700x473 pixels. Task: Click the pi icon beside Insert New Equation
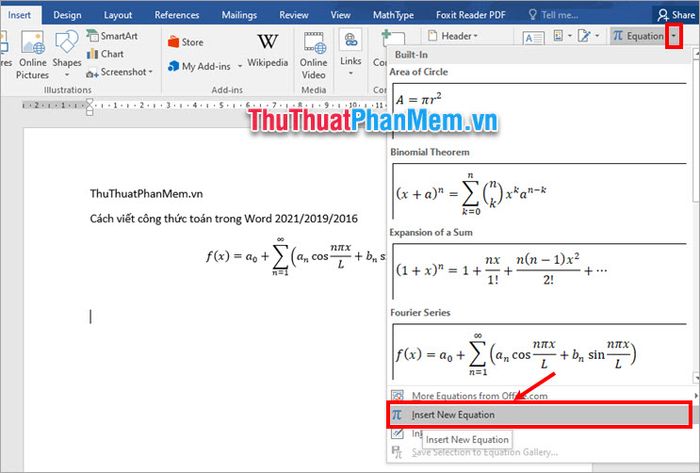(x=397, y=415)
